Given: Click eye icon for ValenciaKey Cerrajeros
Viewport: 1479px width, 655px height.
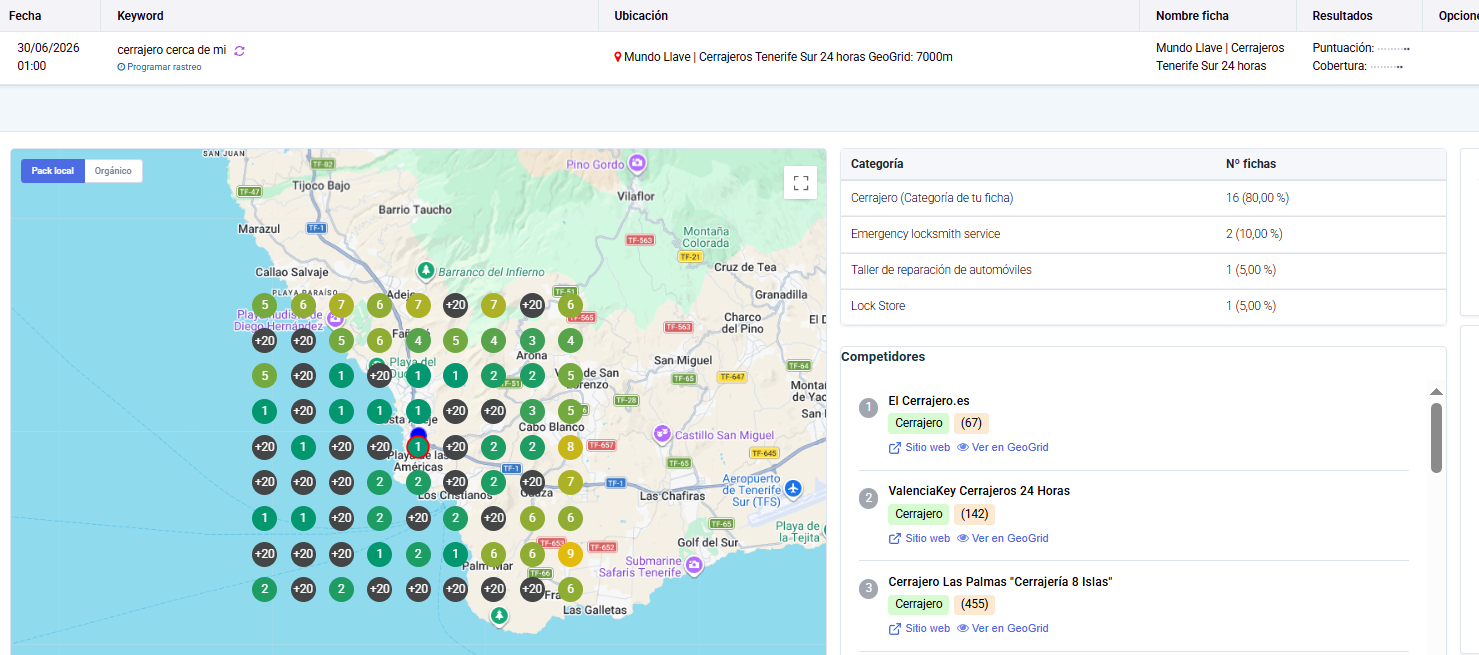Looking at the screenshot, I should pos(963,538).
